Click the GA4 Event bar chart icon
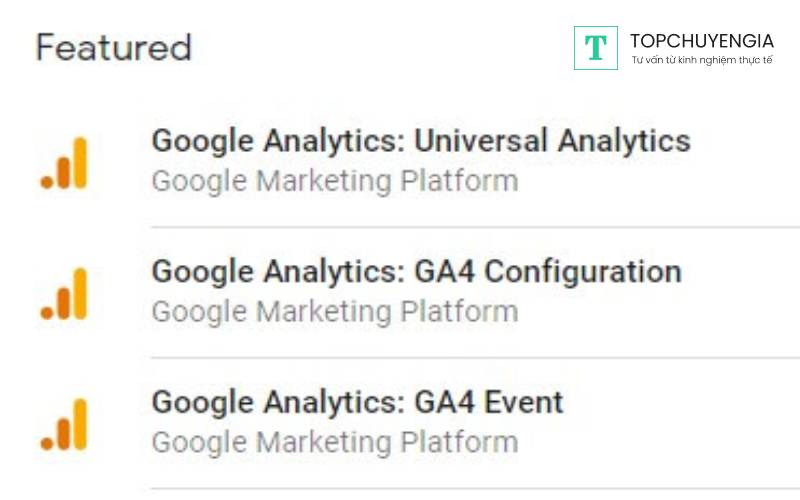800x500 pixels. point(65,424)
